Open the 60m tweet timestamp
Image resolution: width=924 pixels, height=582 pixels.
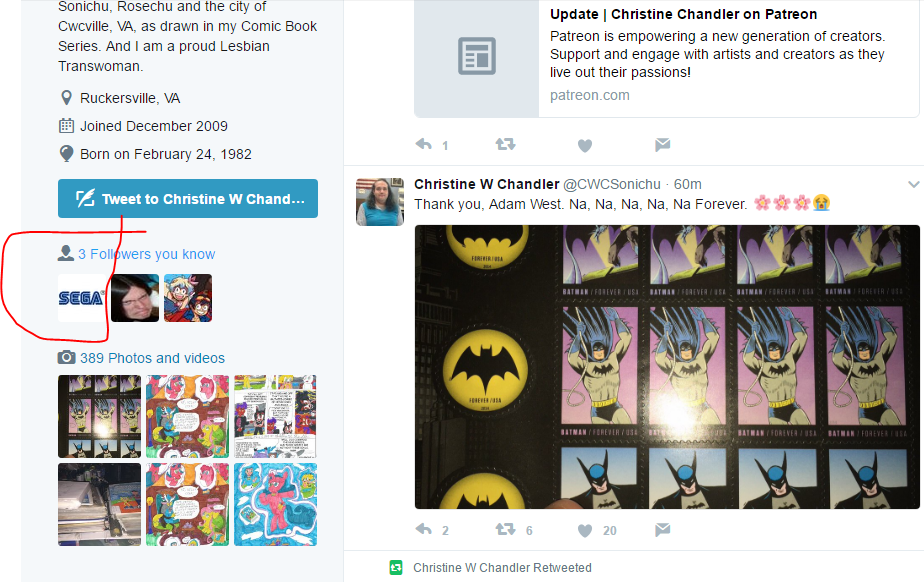coord(688,184)
